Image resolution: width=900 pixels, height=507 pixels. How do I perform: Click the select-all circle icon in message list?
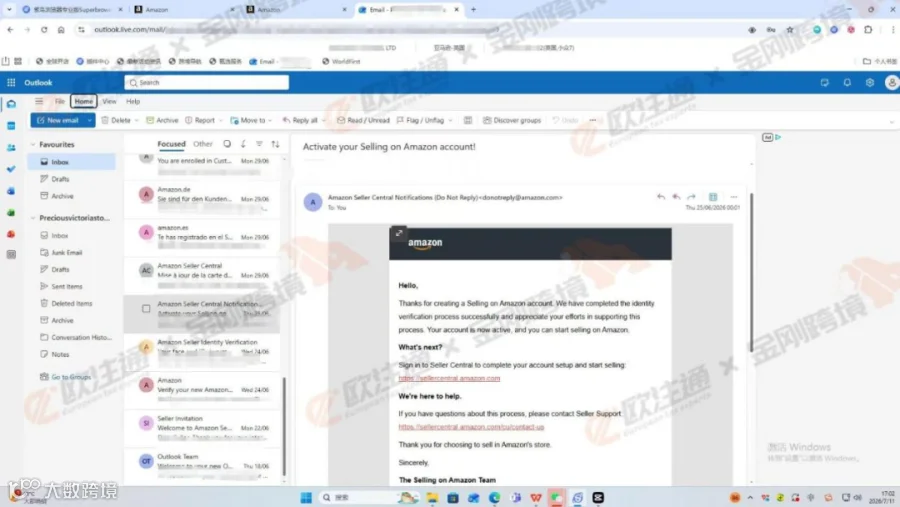pos(227,144)
